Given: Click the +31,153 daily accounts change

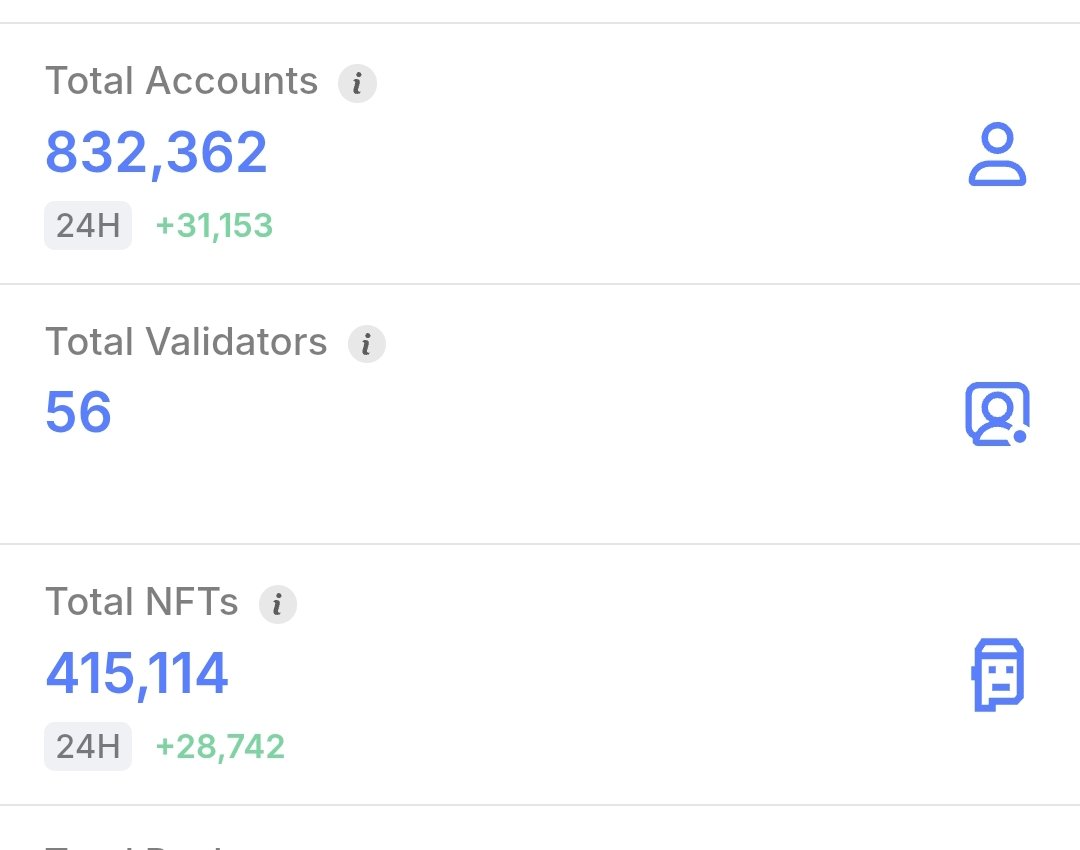Looking at the screenshot, I should pos(214,226).
